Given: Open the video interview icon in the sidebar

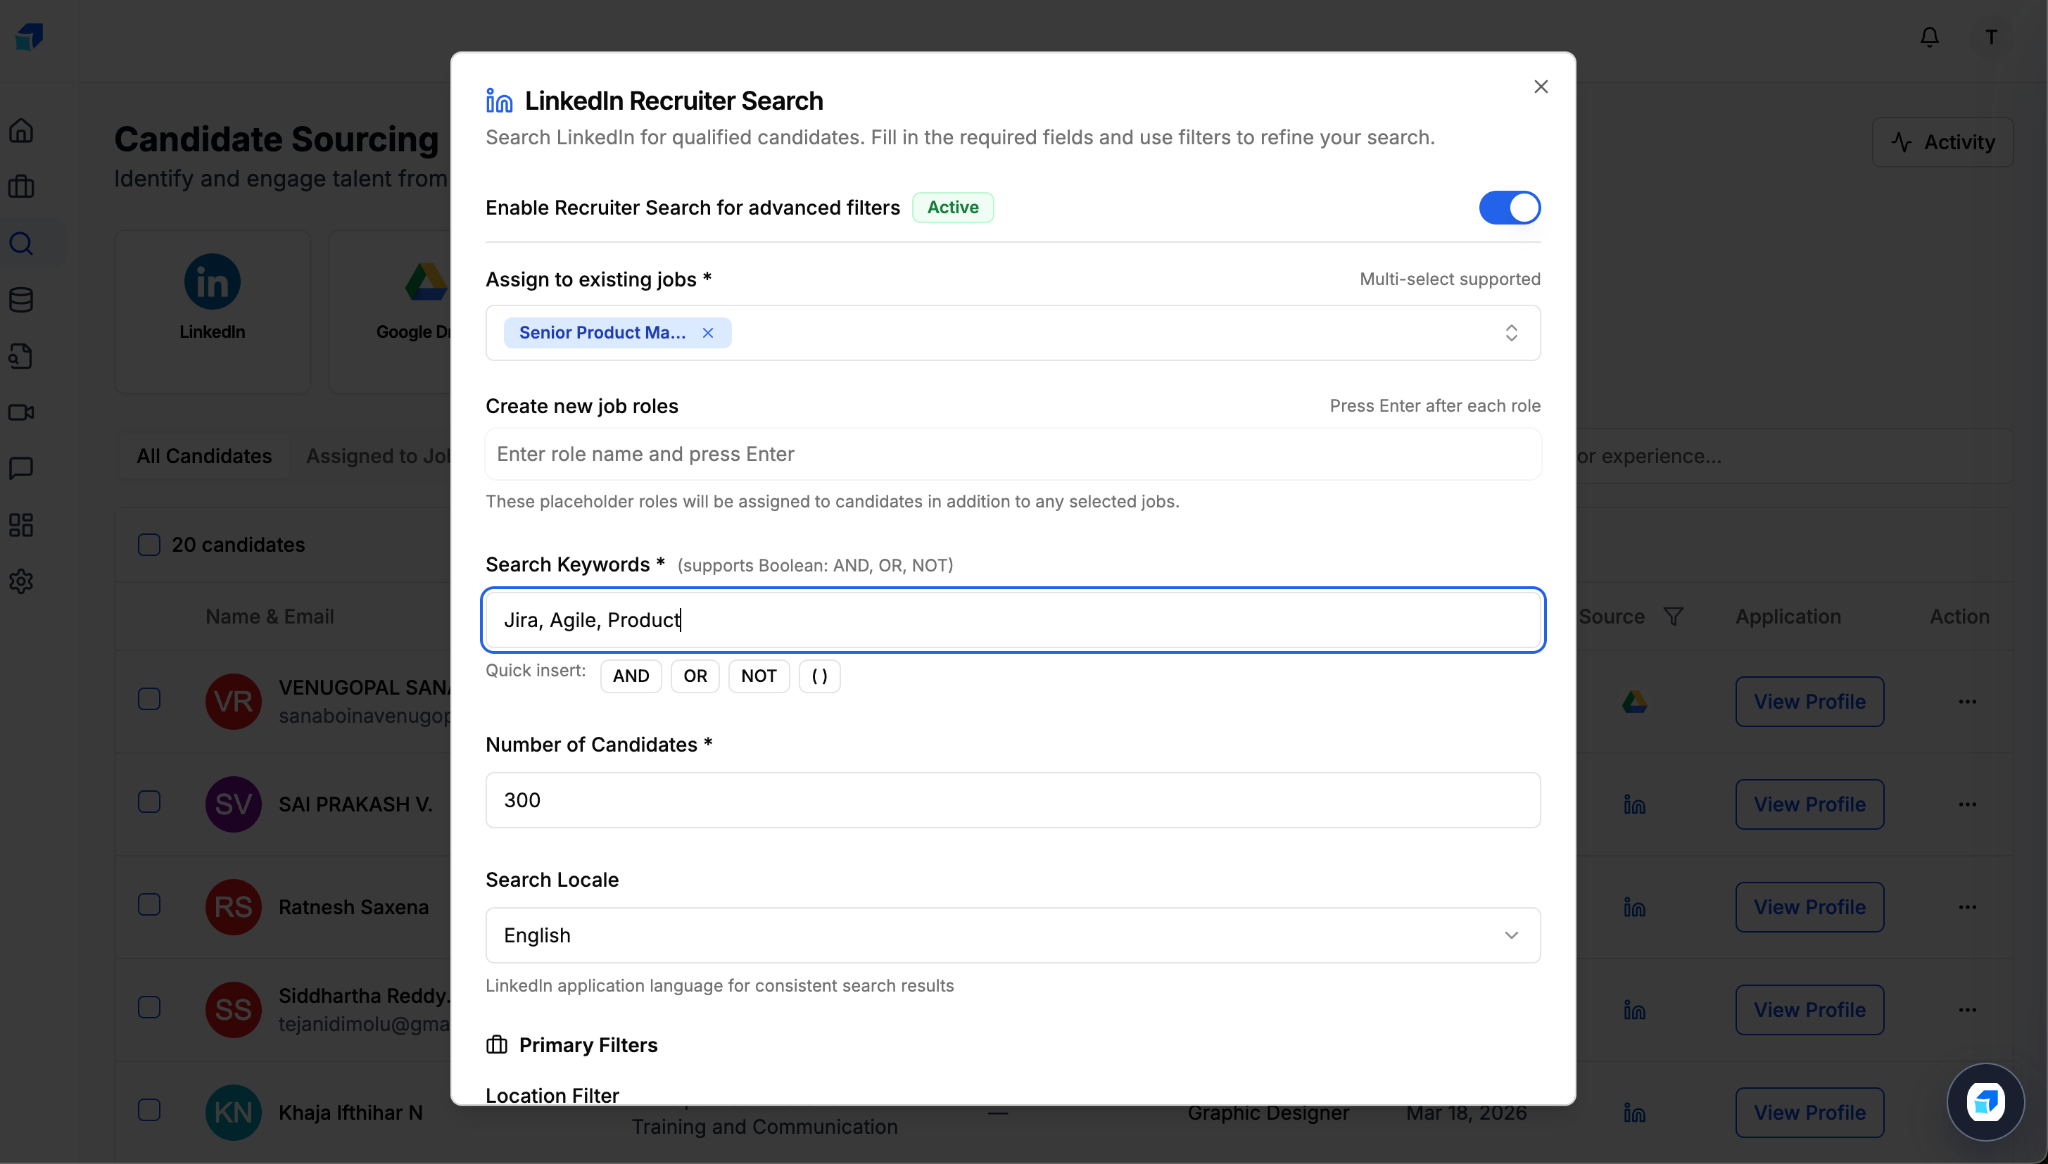Looking at the screenshot, I should [22, 413].
